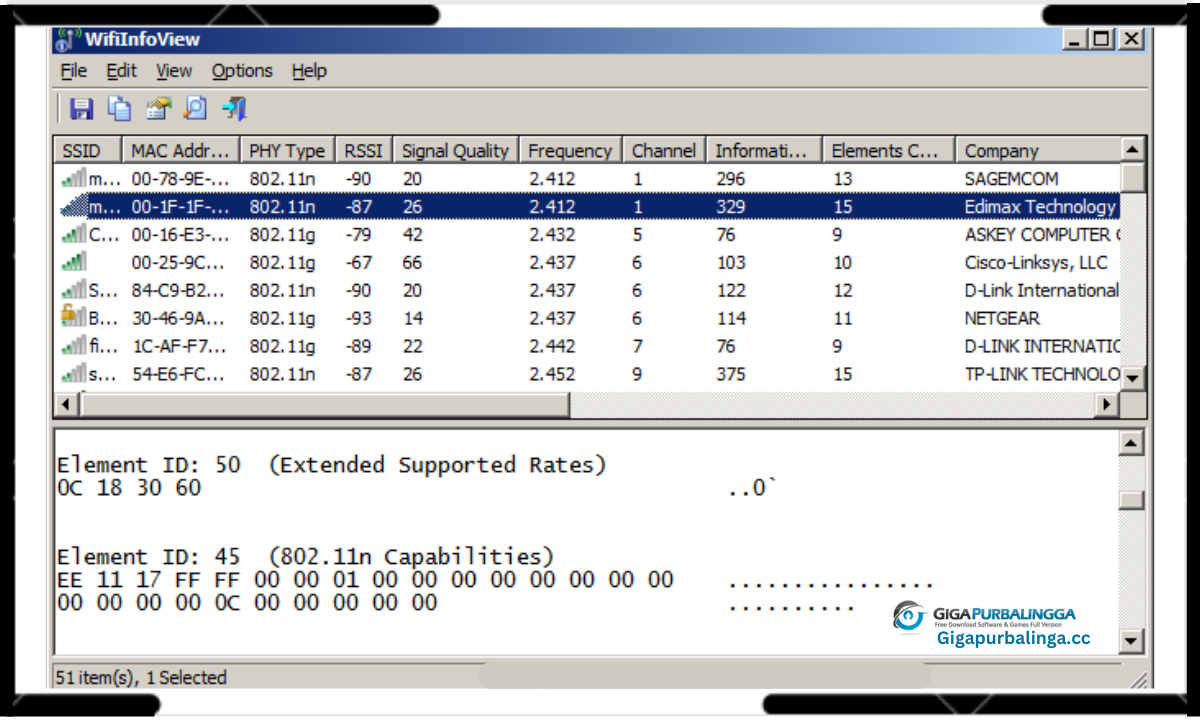The image size is (1200, 720).
Task: Sort by the Frequency column header
Action: 570,151
